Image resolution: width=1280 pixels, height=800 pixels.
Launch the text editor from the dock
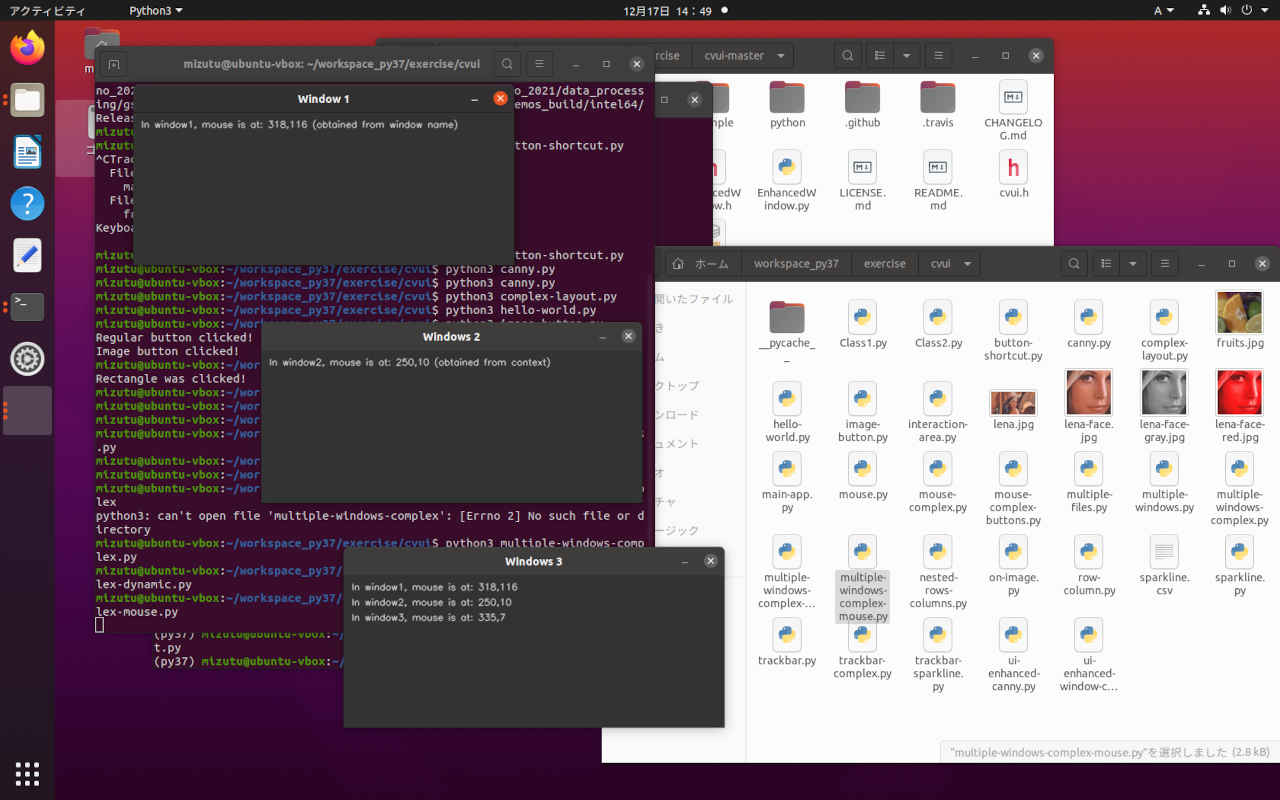27,255
